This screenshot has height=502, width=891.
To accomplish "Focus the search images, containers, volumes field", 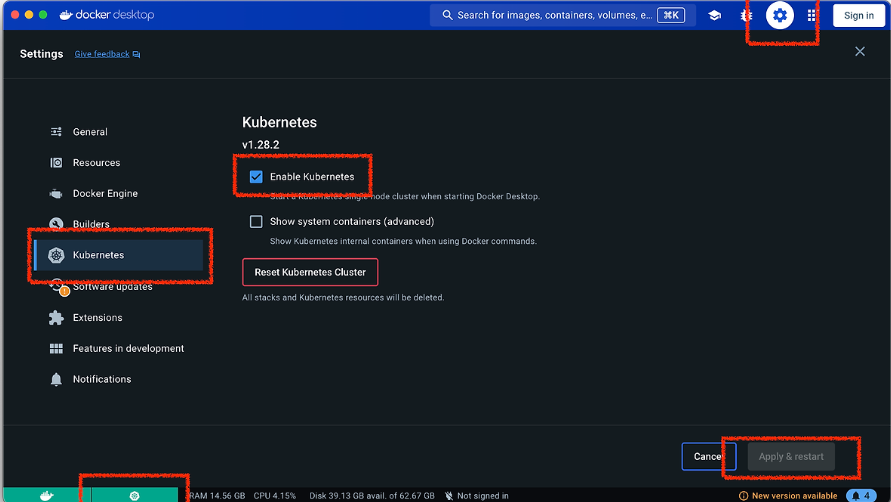I will coord(562,15).
